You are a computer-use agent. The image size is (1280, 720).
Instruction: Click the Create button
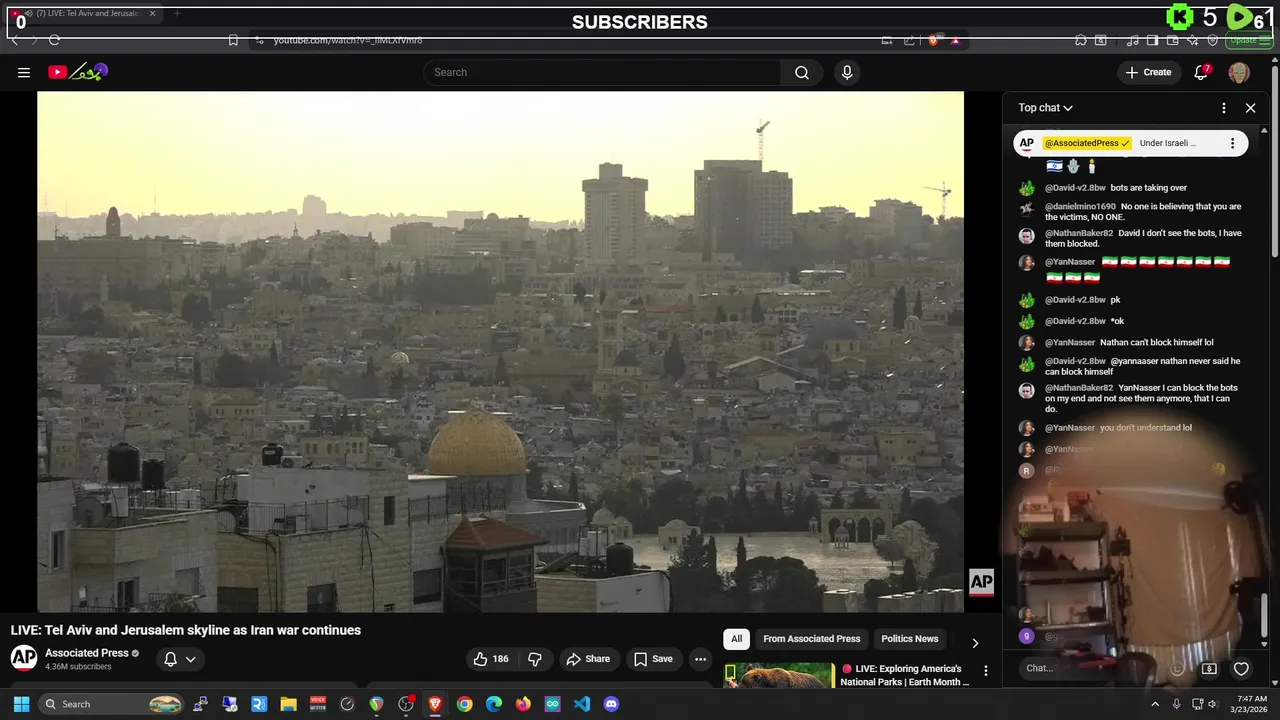tap(1148, 72)
